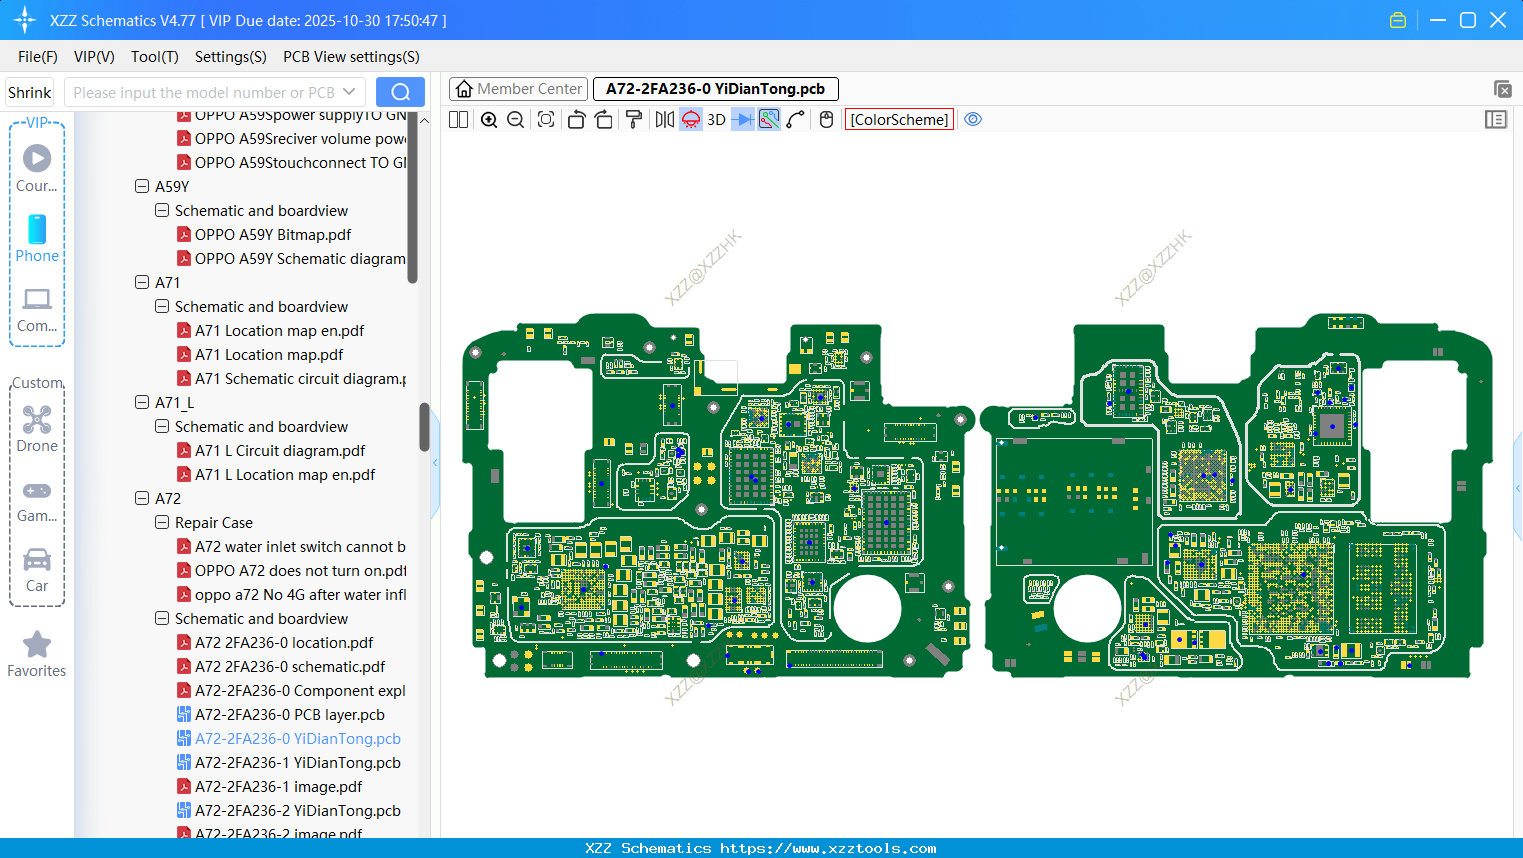Select the curved measurement tool
The image size is (1523, 858).
[x=795, y=119]
